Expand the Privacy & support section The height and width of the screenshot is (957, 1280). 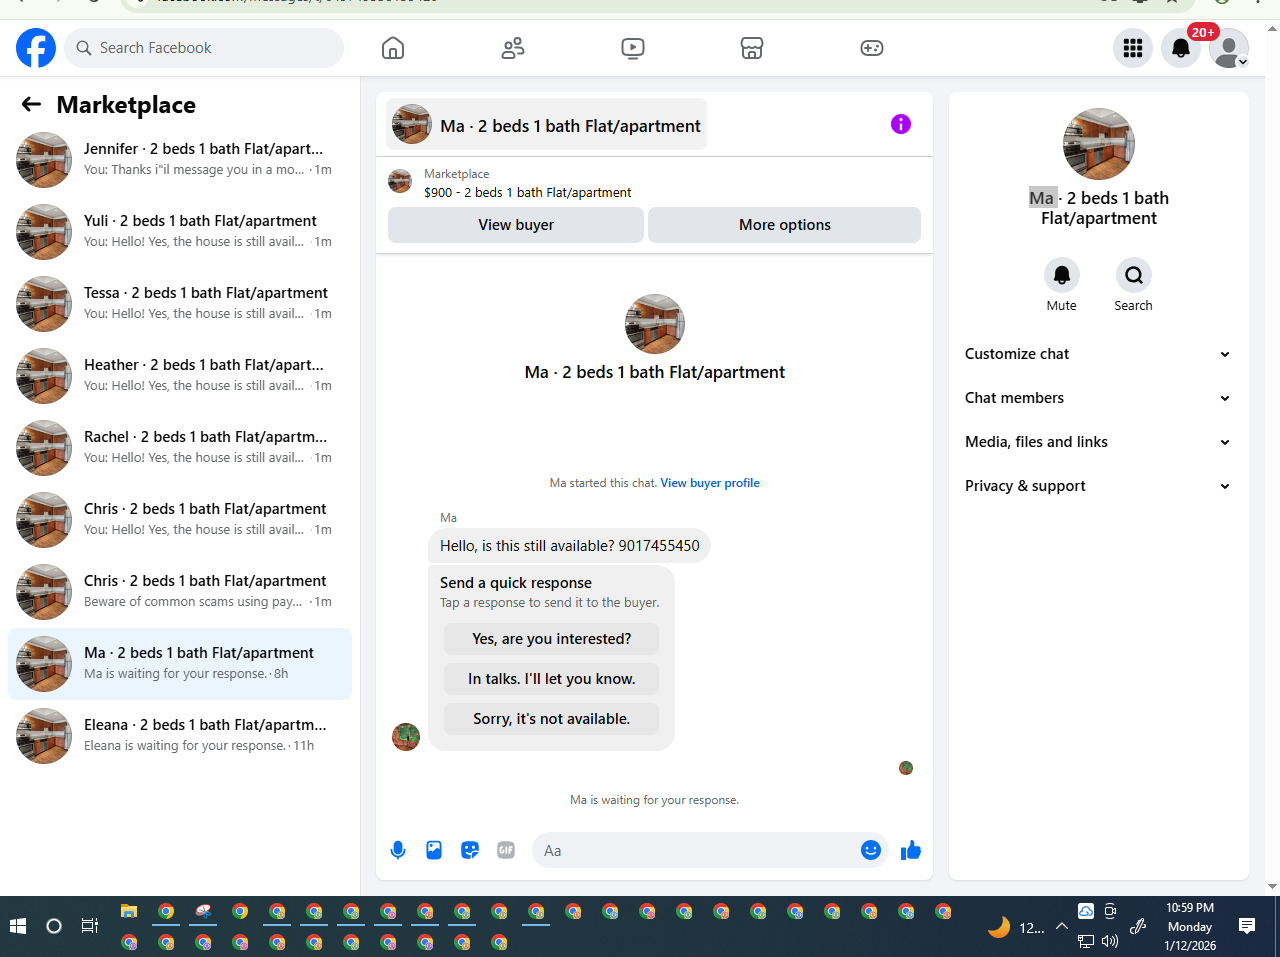point(1098,486)
